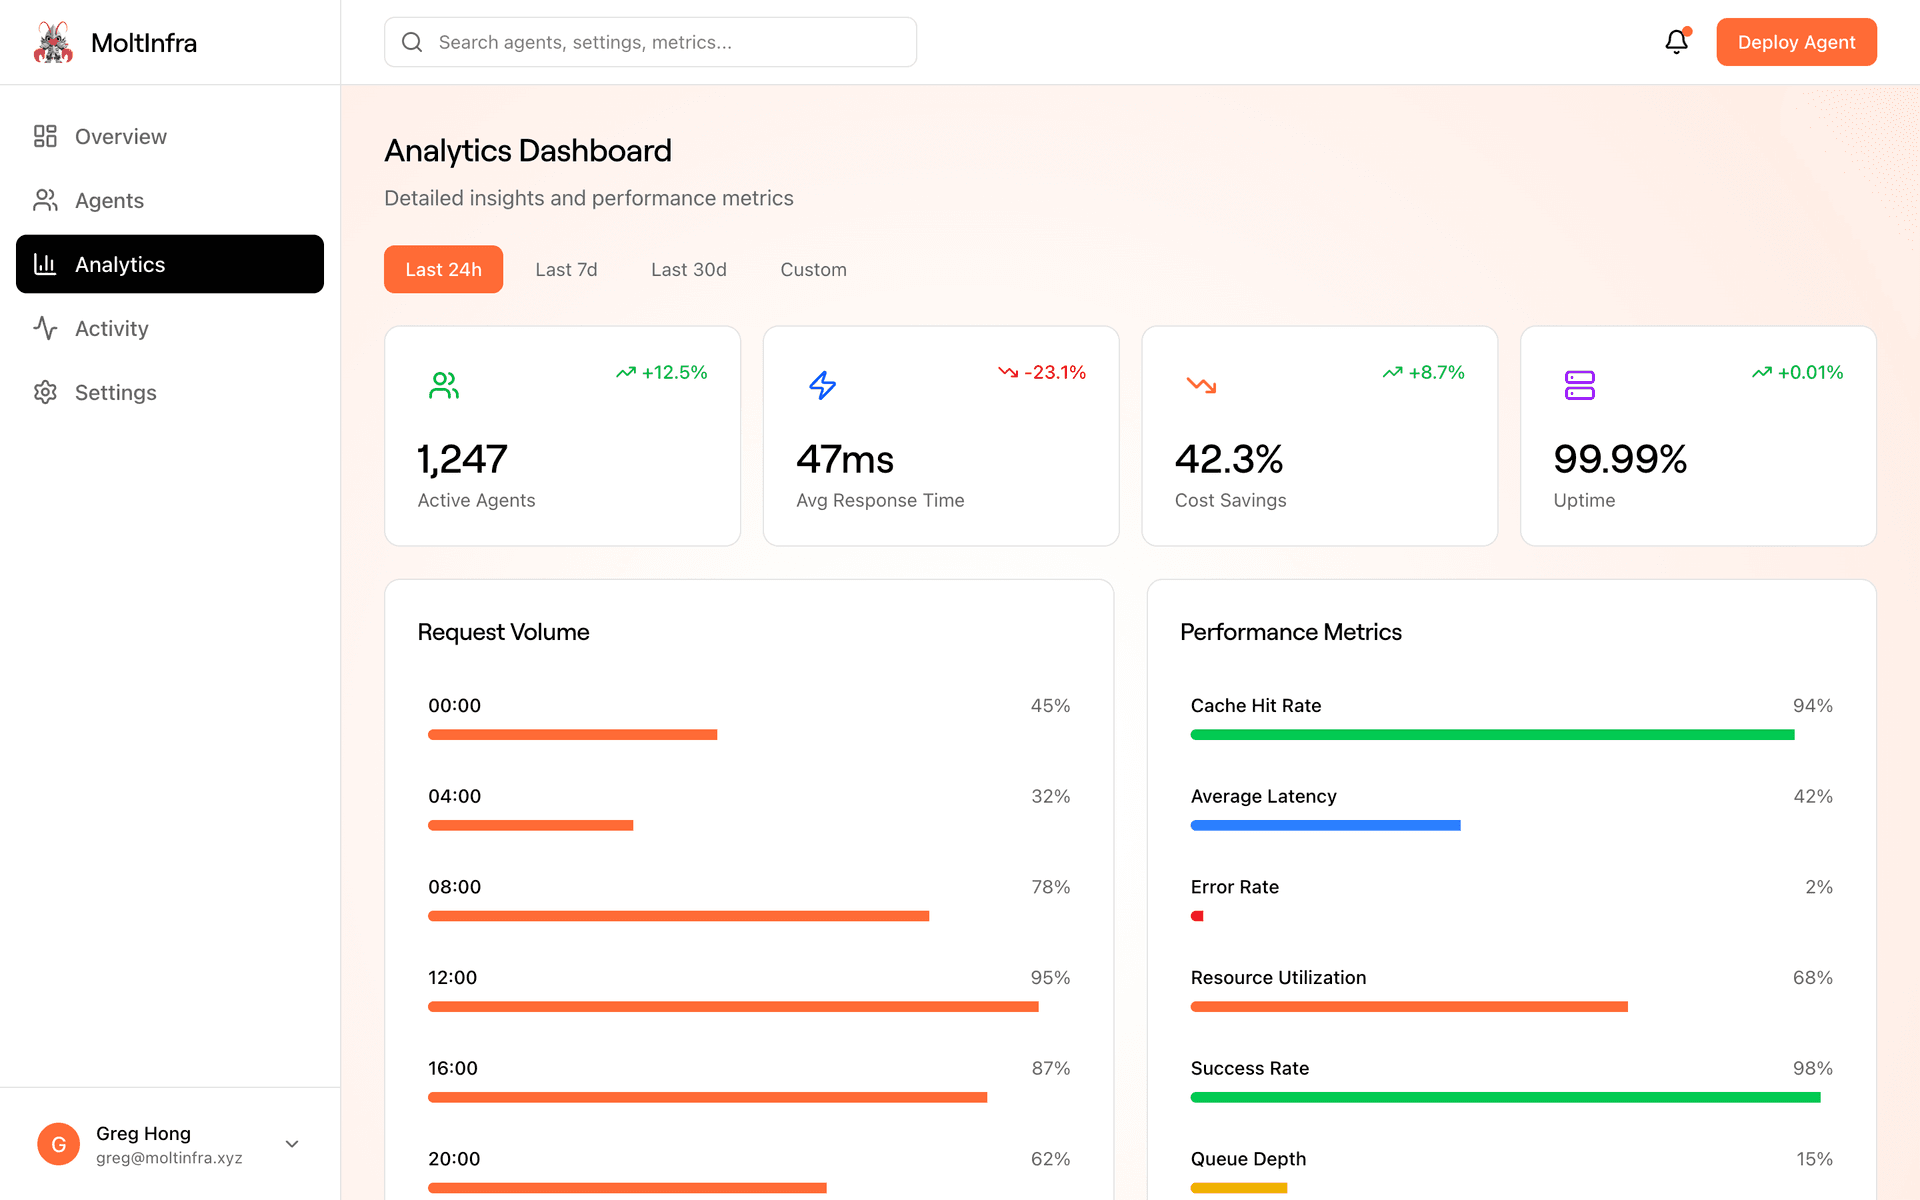Click the 42.3% Cost Savings value

(1229, 459)
